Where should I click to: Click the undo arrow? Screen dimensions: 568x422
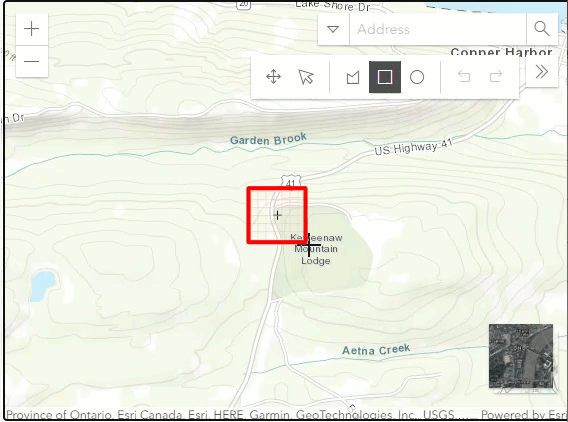pyautogui.click(x=464, y=76)
